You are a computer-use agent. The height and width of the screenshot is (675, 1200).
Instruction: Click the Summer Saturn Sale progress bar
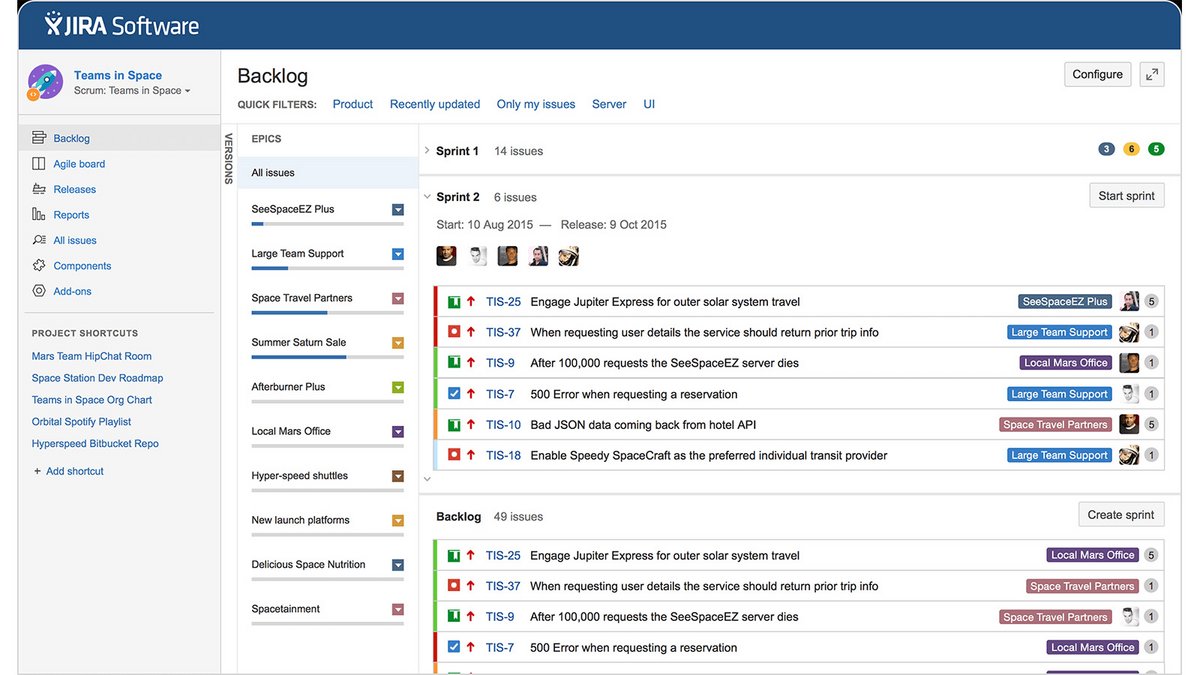coord(328,357)
